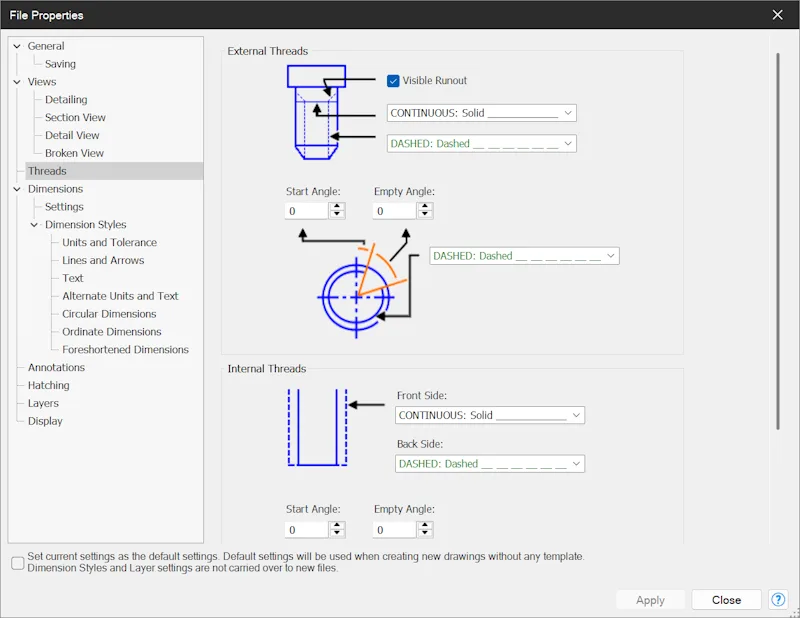800x618 pixels.
Task: Uncheck the Visible Runout checkbox
Action: pos(393,81)
